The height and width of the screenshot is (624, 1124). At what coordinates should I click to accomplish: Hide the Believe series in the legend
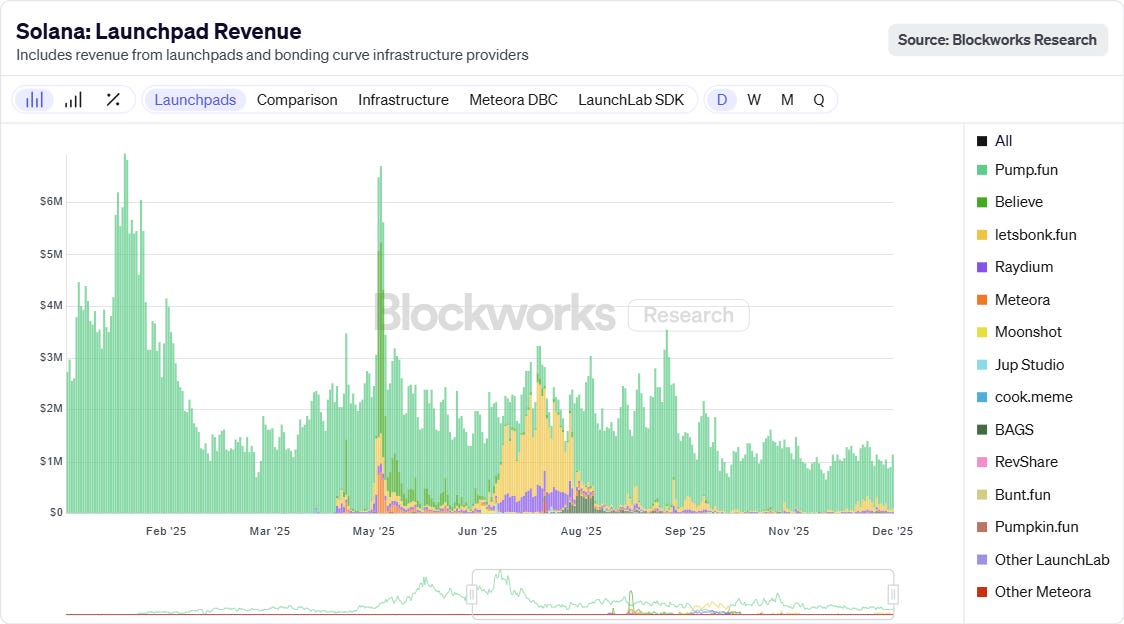tap(1018, 202)
